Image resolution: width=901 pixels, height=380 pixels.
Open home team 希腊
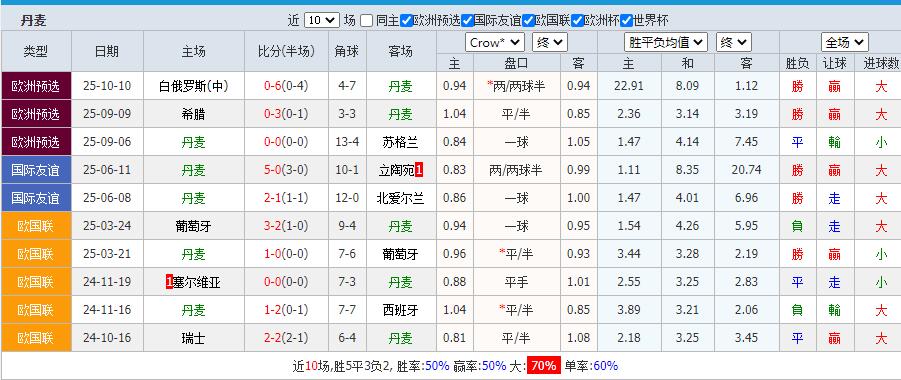pos(194,114)
